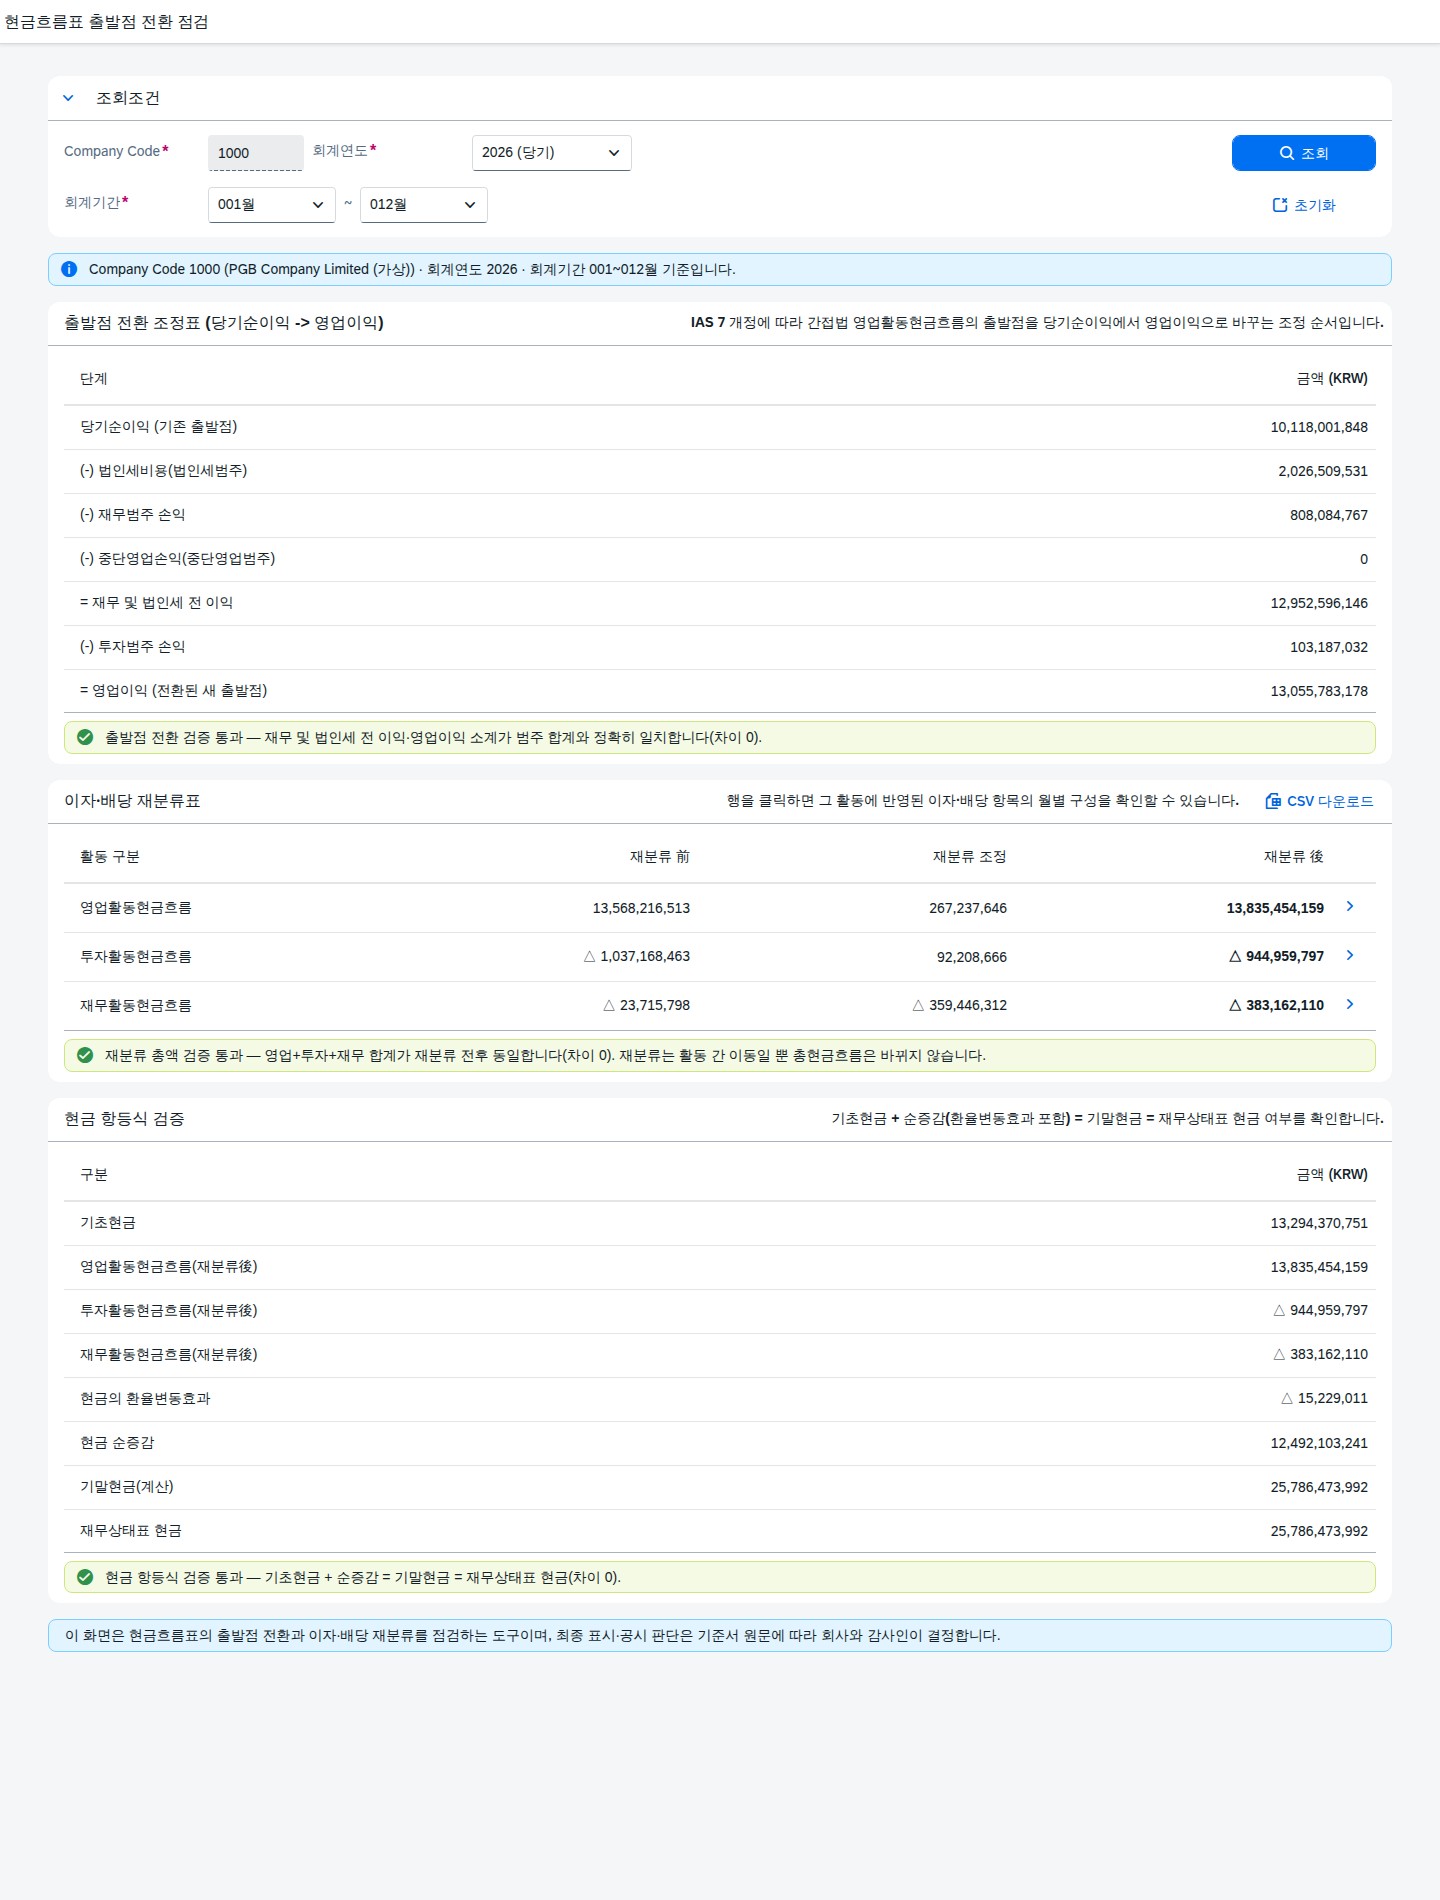Open the start period 001월 dropdown
Screen dimensions: 1440x1900
[x=271, y=205]
